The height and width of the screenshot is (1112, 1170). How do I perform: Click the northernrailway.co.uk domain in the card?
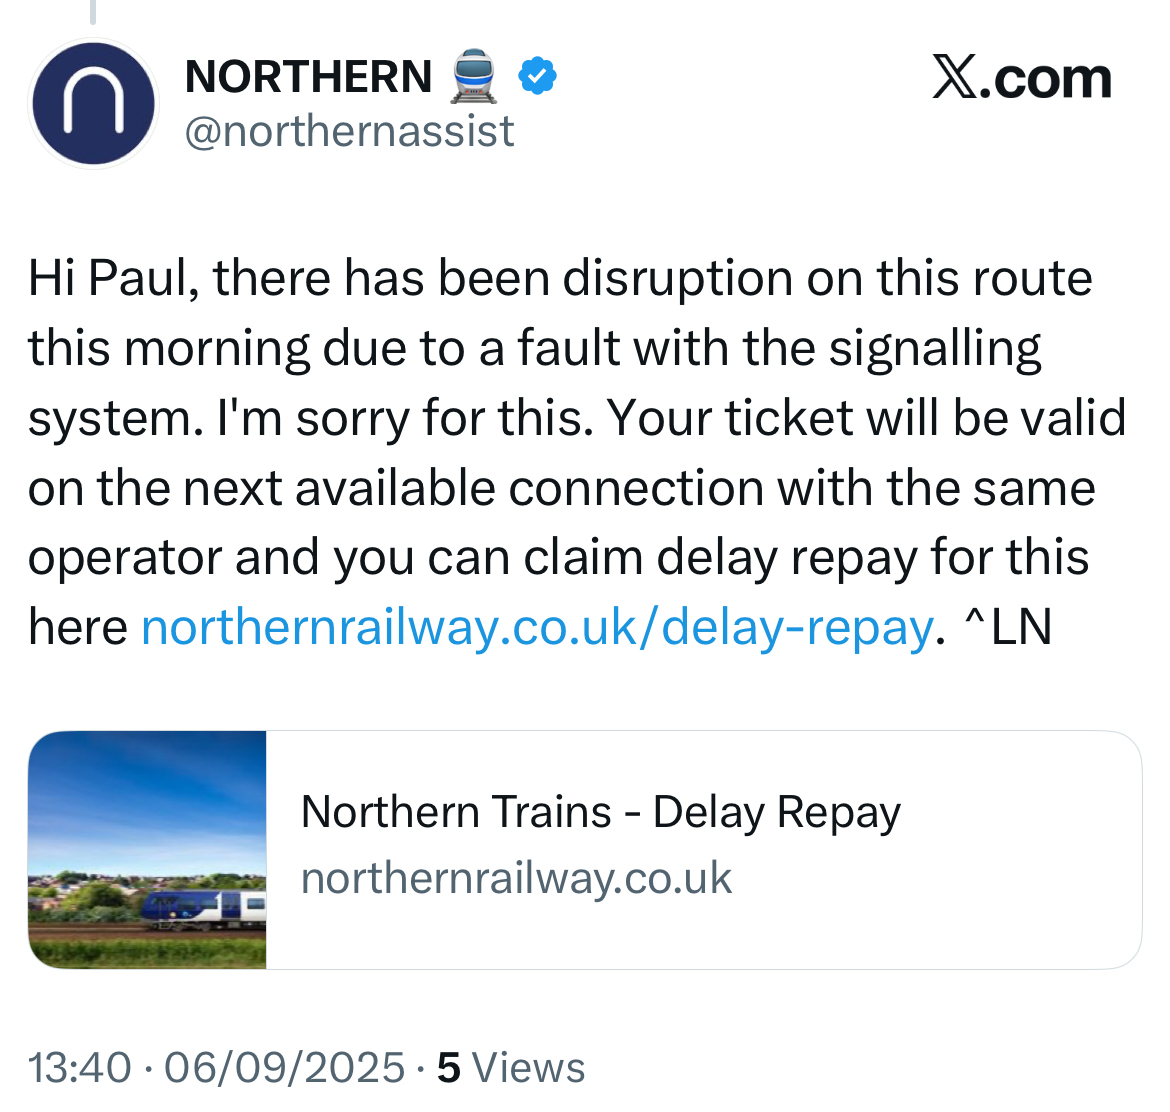pos(516,879)
